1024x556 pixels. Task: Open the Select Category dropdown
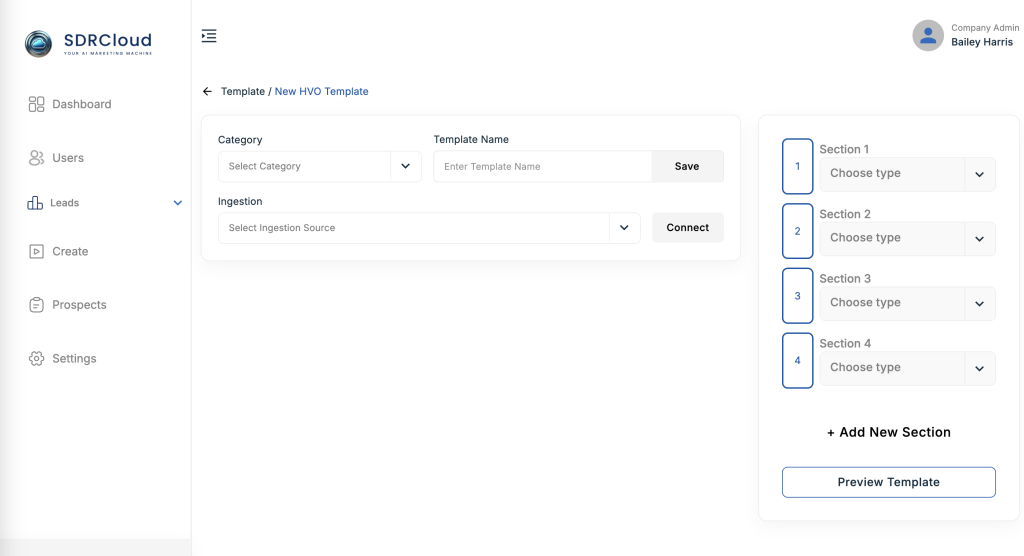[x=319, y=166]
